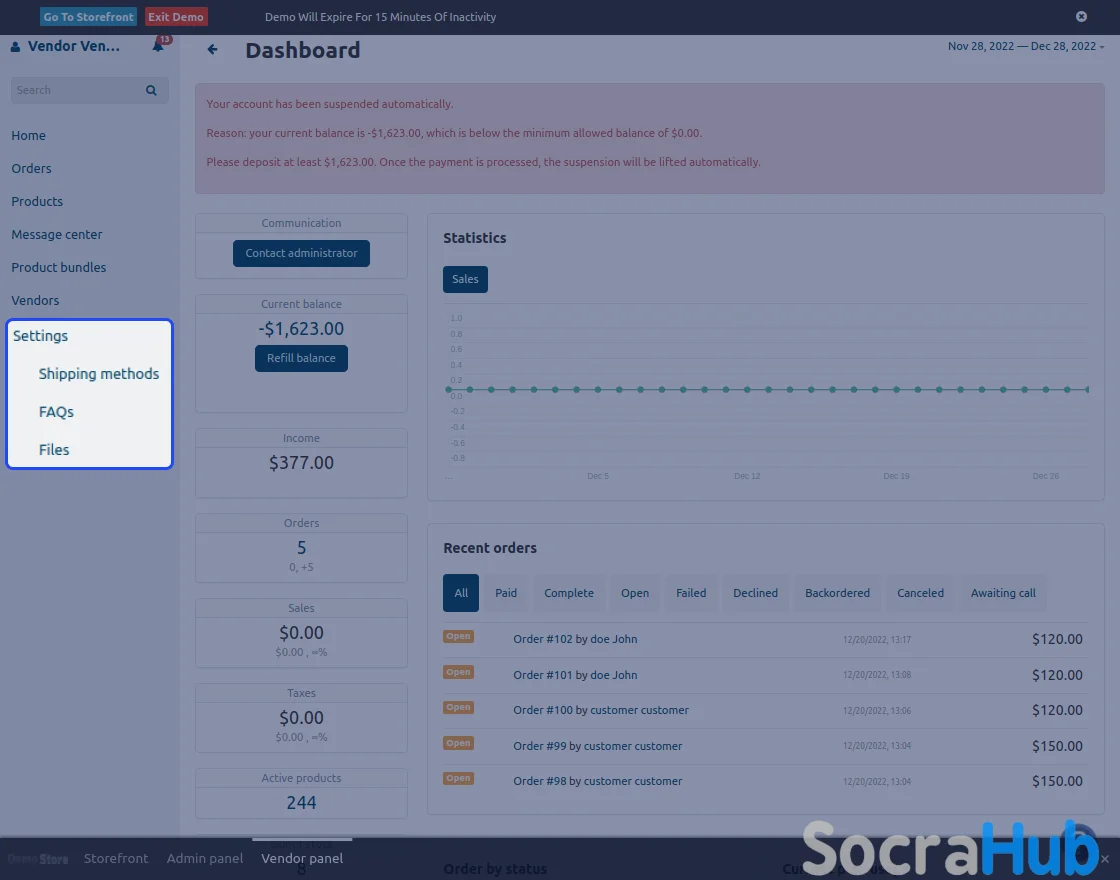
Task: Close the demo expiry banner
Action: pos(1081,17)
